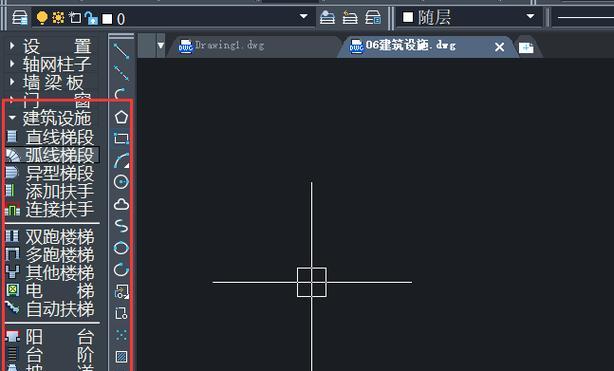
Task: Toggle layer on/off lightbulb icon
Action: coord(42,18)
